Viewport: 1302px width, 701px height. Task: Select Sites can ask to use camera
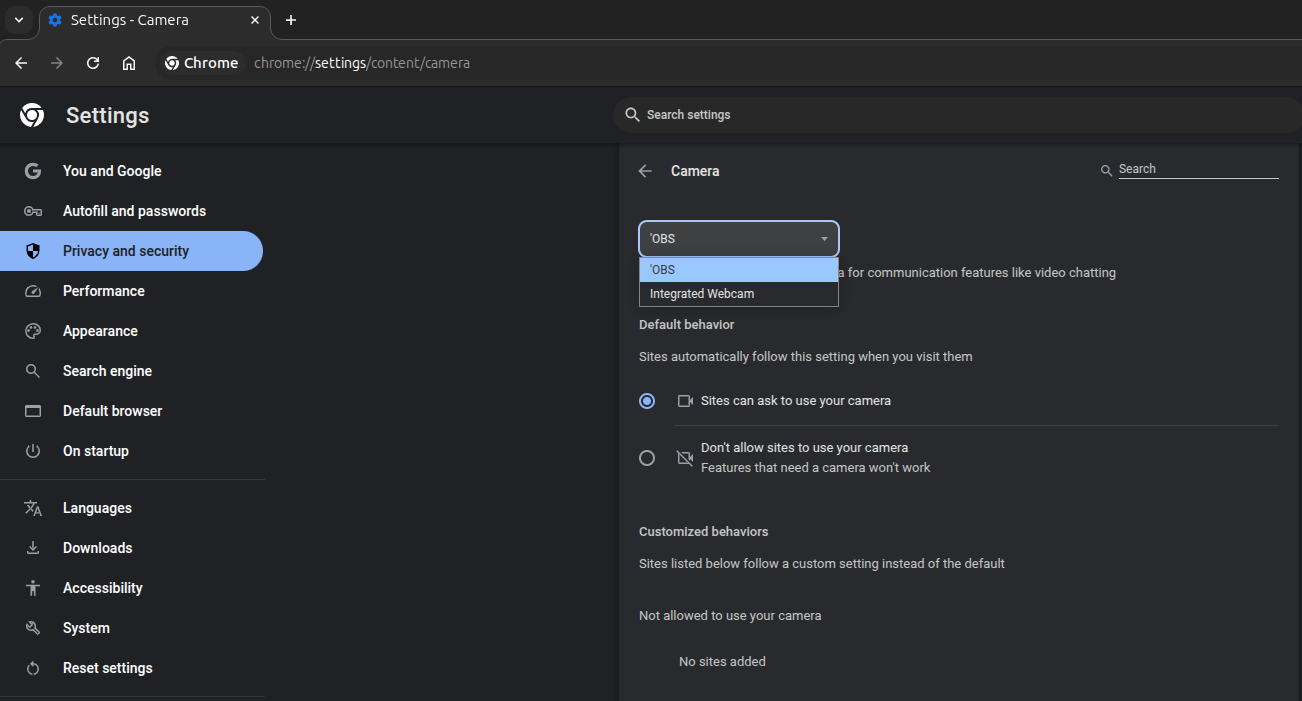pyautogui.click(x=647, y=401)
